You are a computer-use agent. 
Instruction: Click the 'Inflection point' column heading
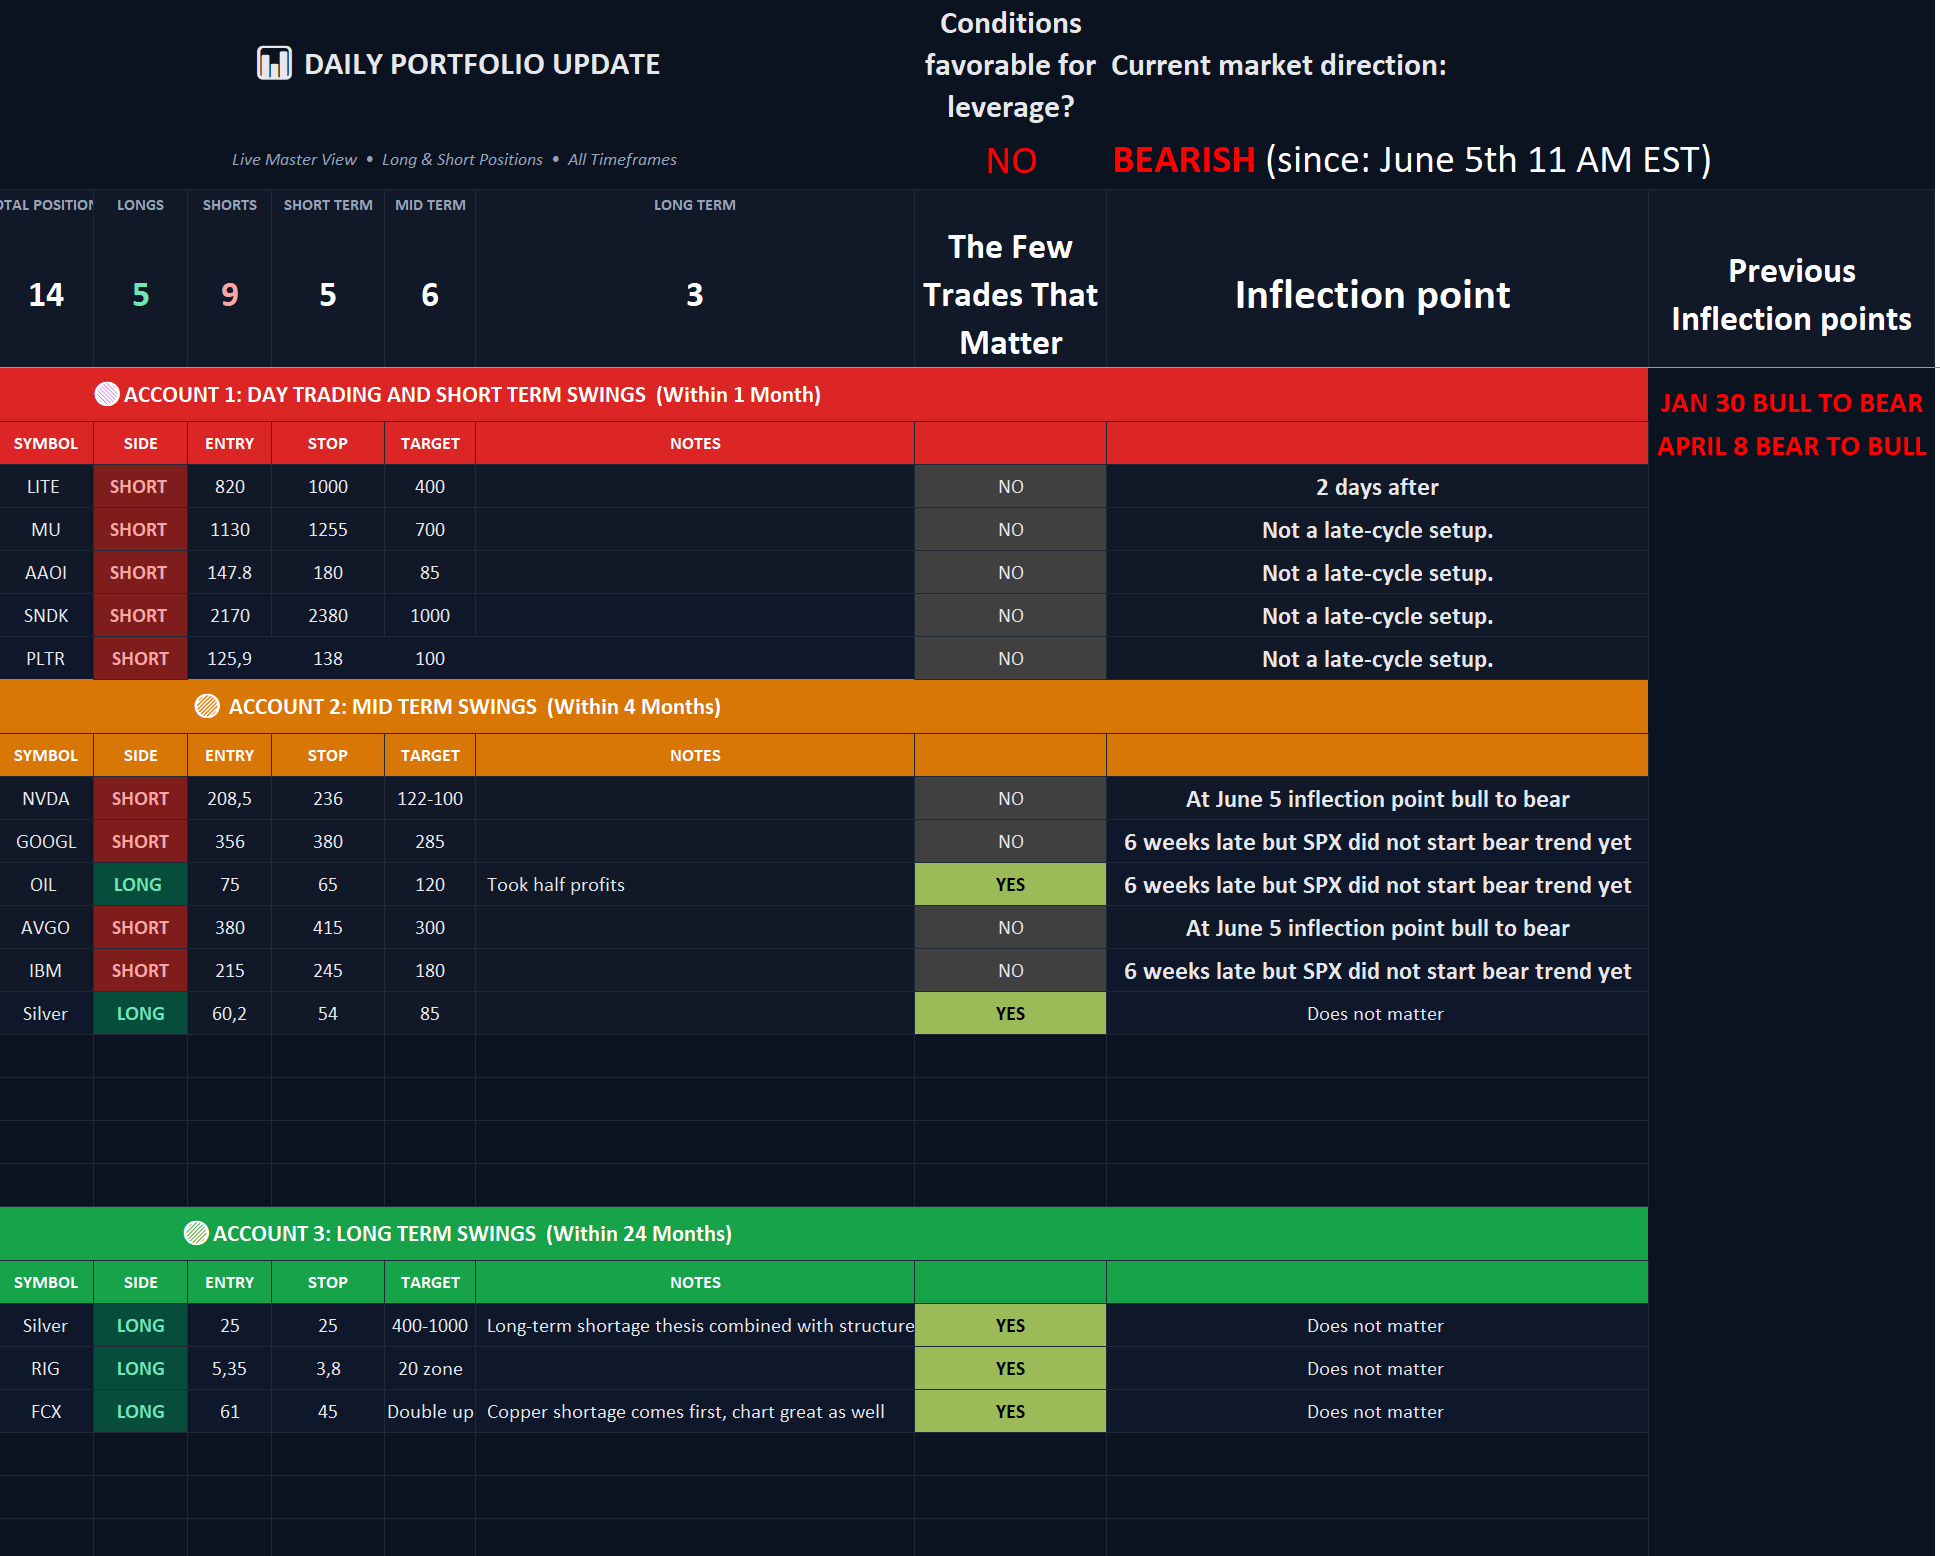(1372, 295)
